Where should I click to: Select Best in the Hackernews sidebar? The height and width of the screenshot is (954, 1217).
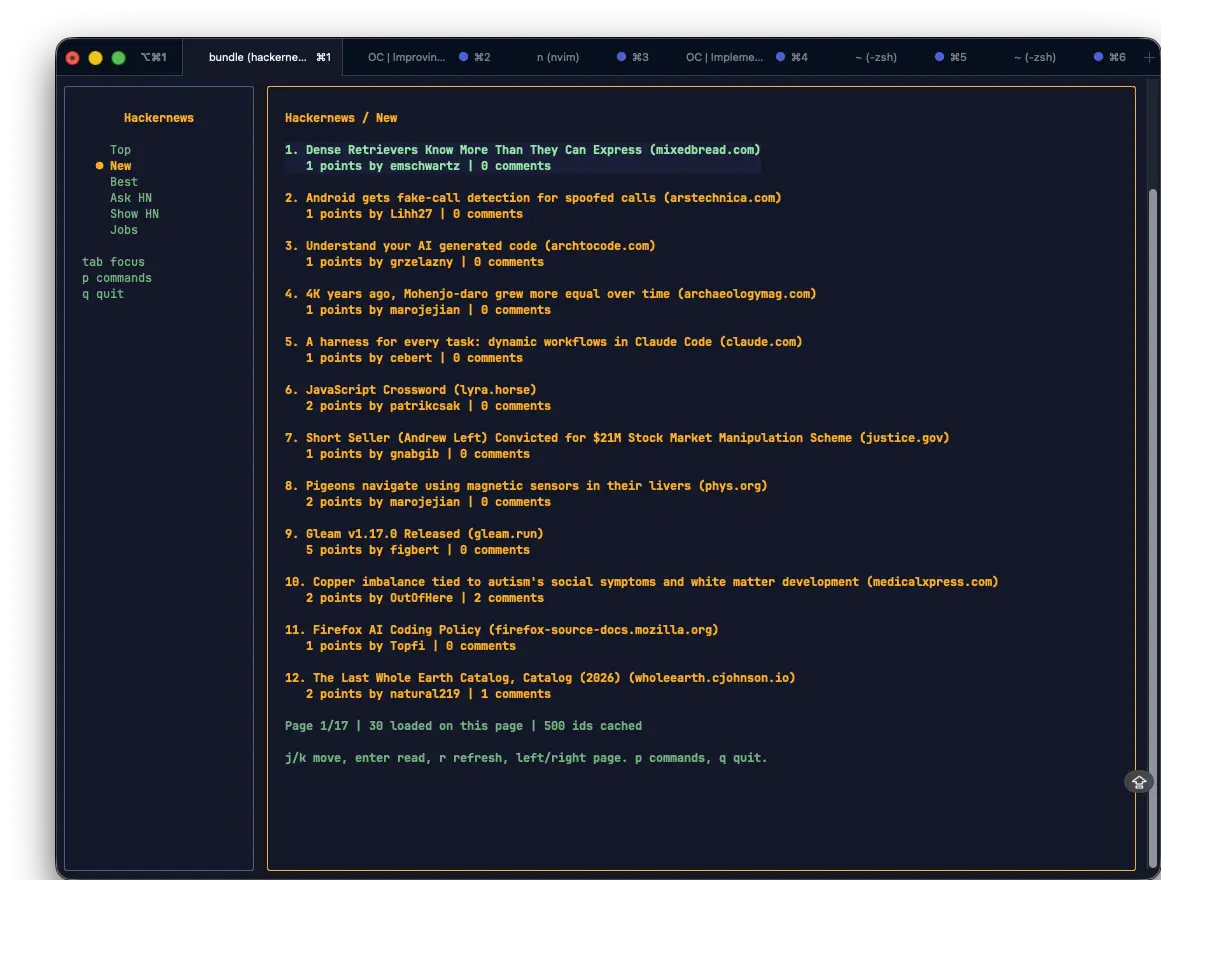click(x=124, y=182)
